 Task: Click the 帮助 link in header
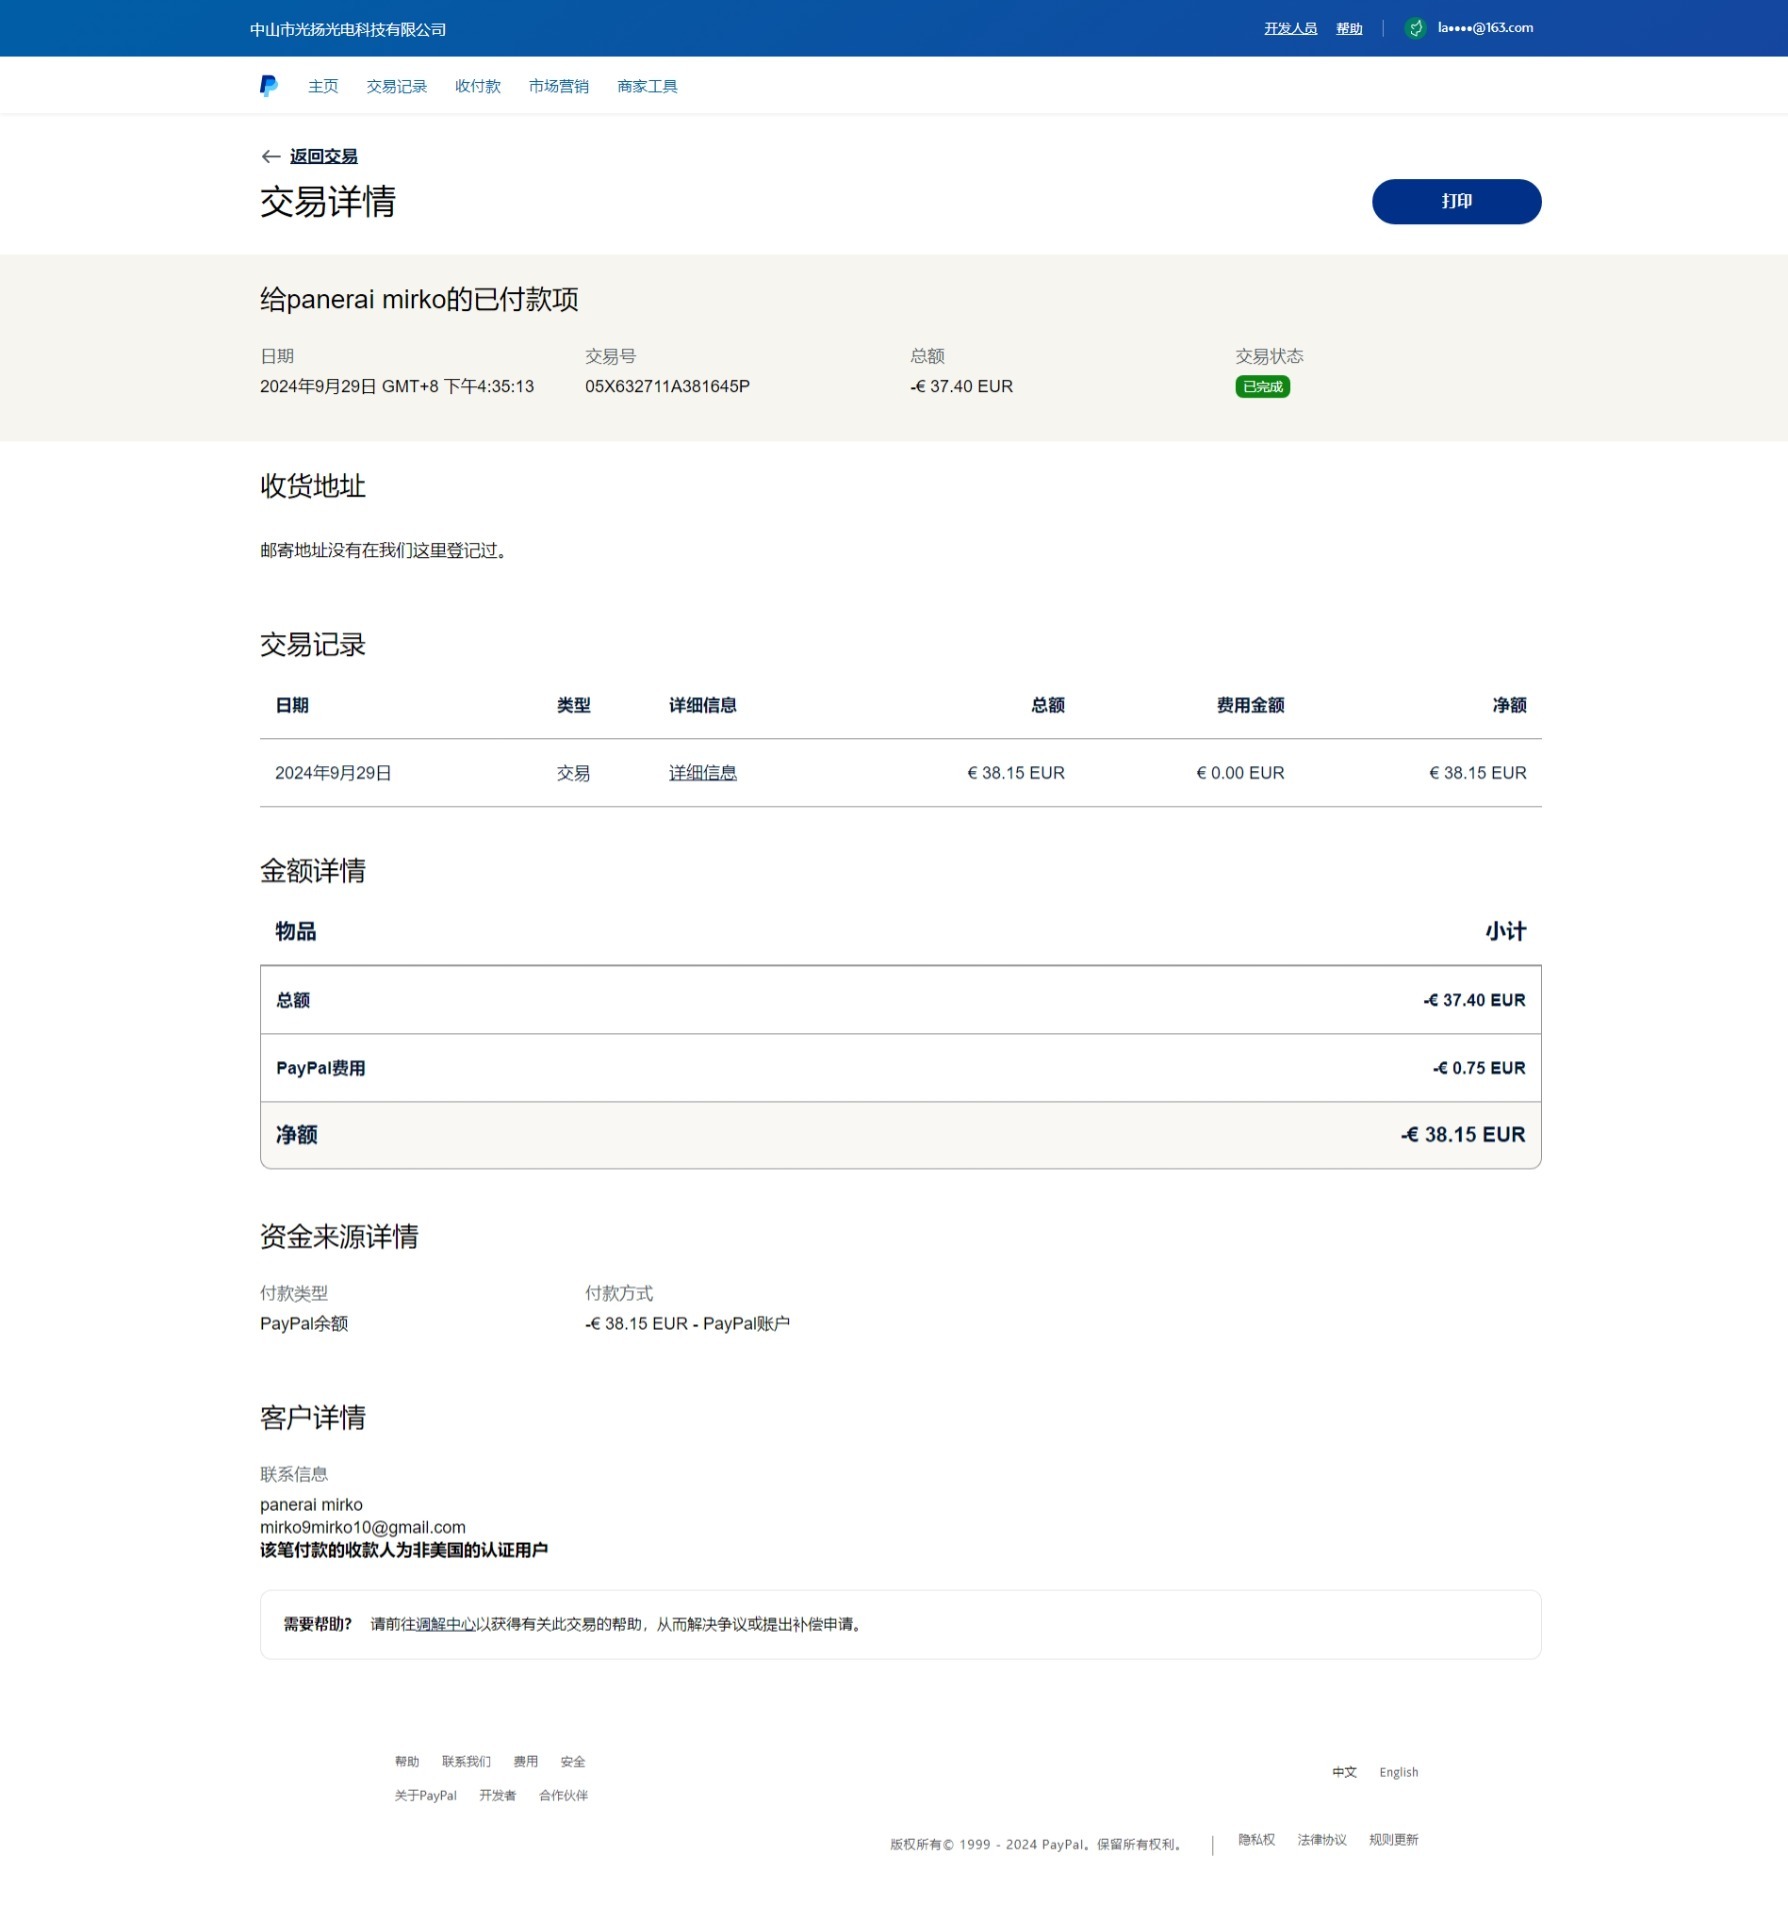(1349, 29)
